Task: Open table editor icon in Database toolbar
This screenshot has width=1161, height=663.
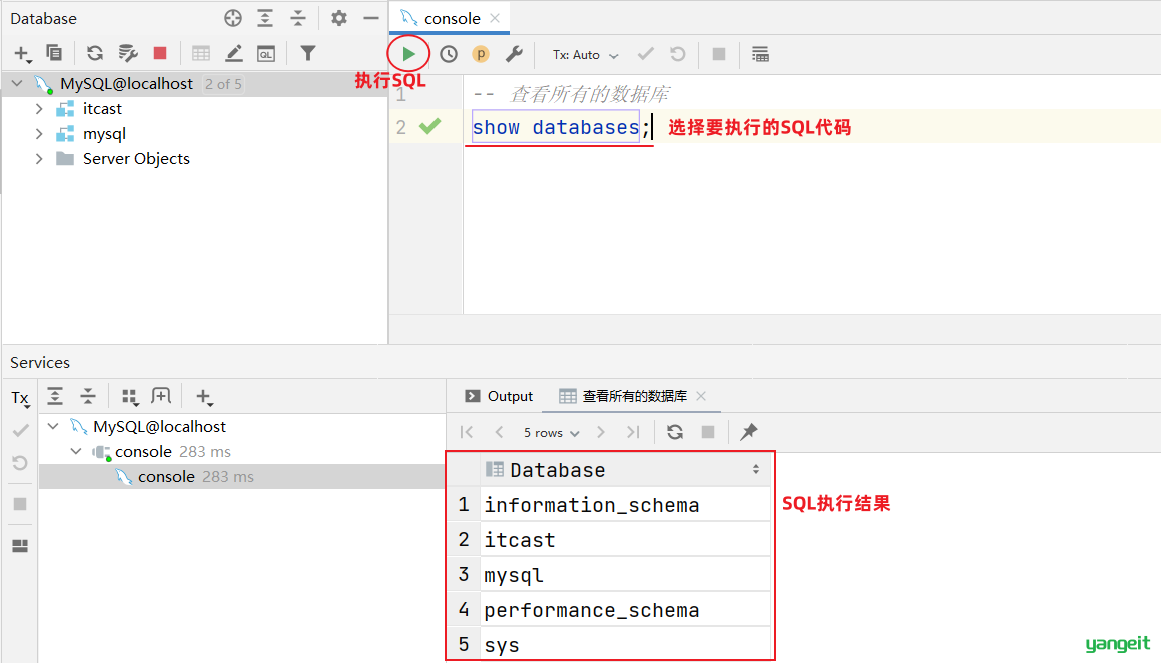Action: point(201,53)
